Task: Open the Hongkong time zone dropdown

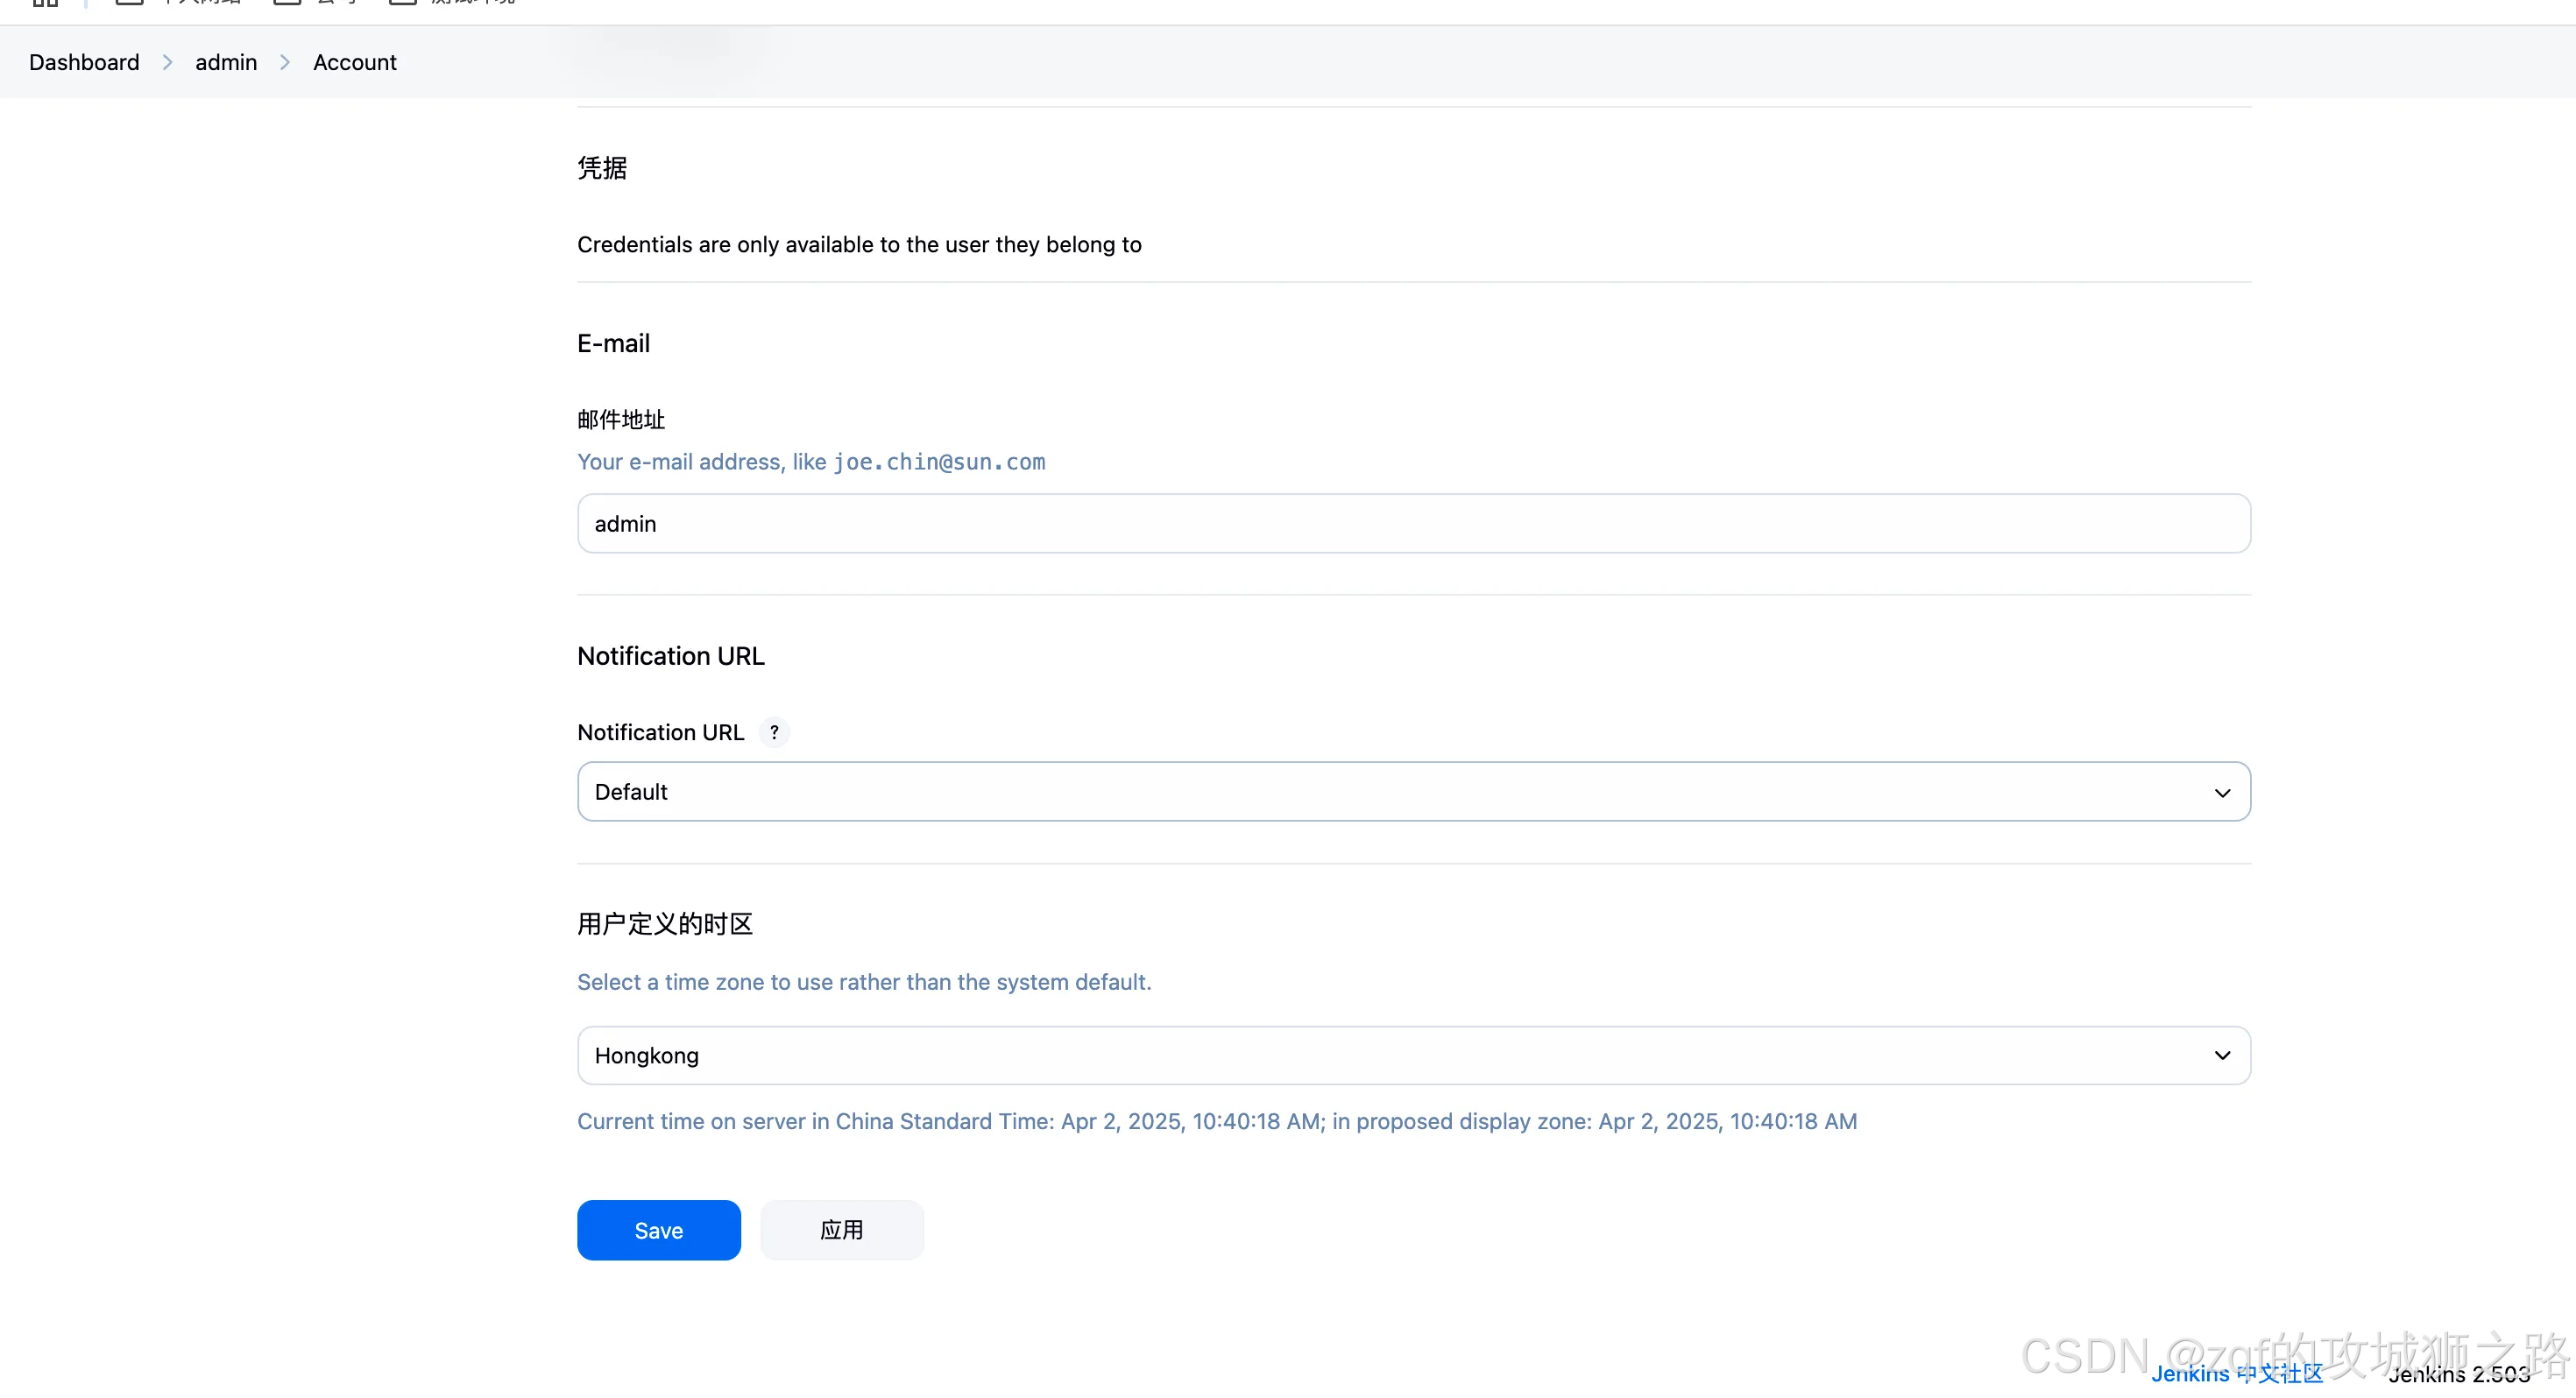Action: (x=1413, y=1055)
